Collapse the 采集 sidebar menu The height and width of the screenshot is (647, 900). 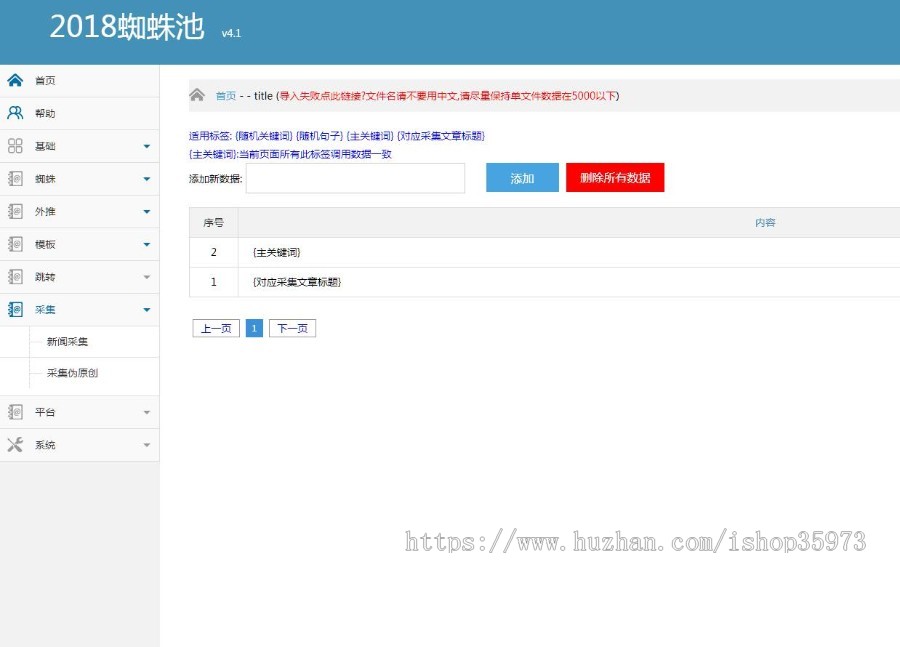coord(145,310)
